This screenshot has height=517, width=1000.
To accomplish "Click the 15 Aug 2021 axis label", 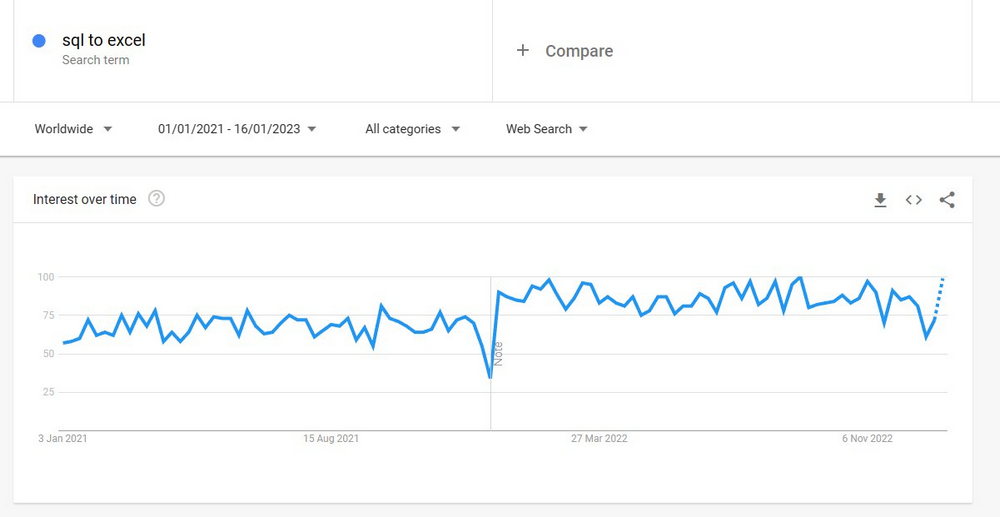I will 331,438.
